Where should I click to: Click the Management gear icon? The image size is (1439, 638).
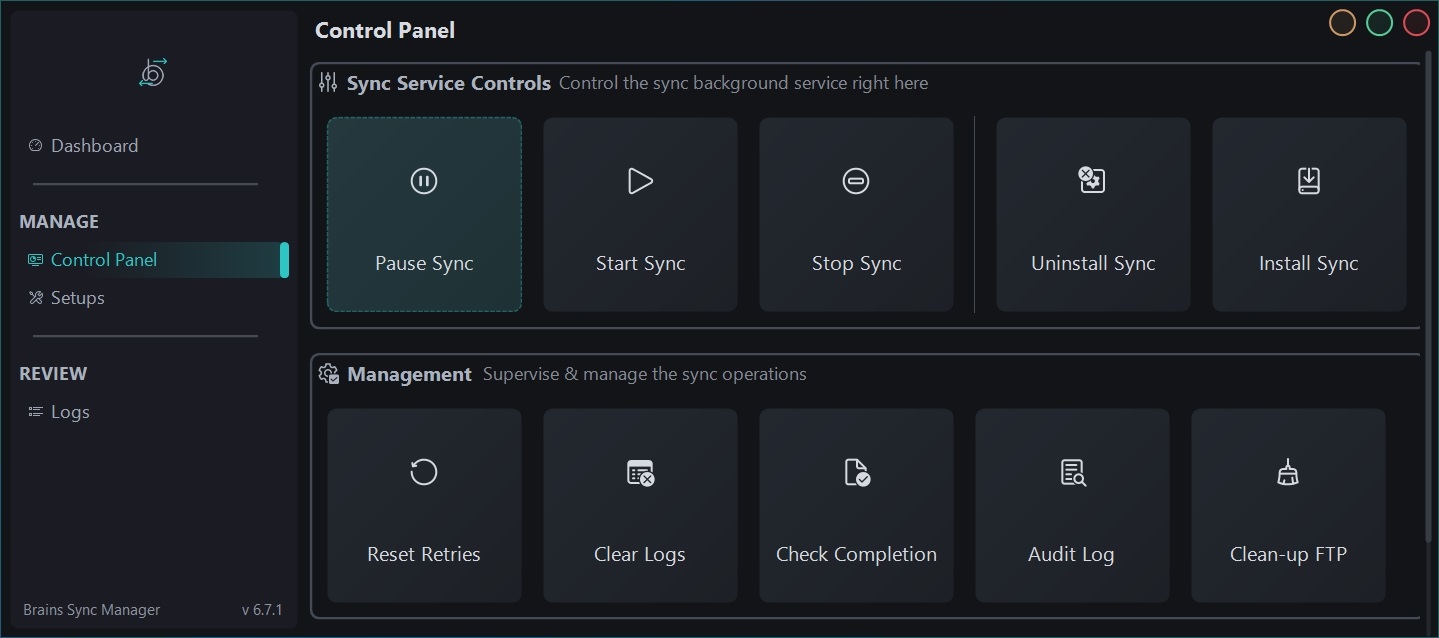click(328, 374)
